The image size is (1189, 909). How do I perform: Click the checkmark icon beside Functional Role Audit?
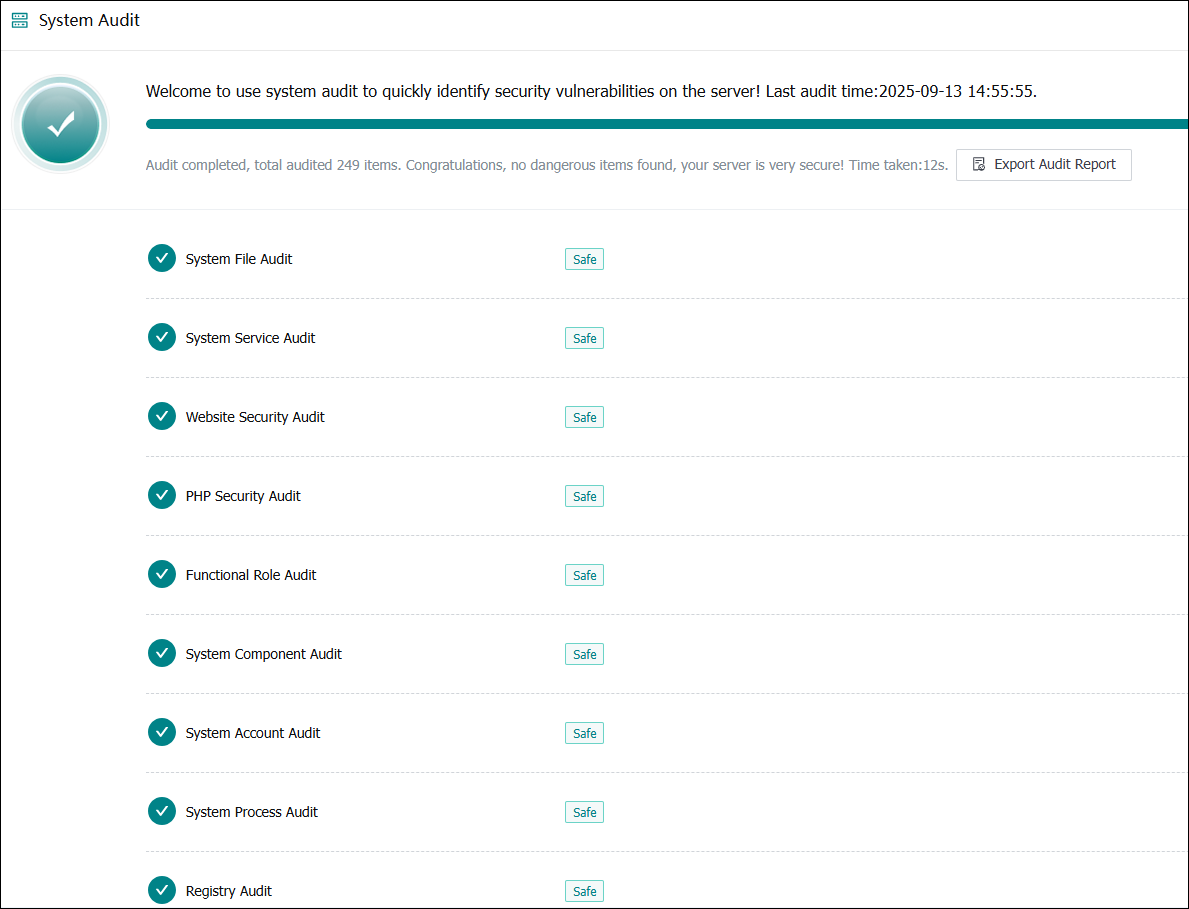pos(162,575)
